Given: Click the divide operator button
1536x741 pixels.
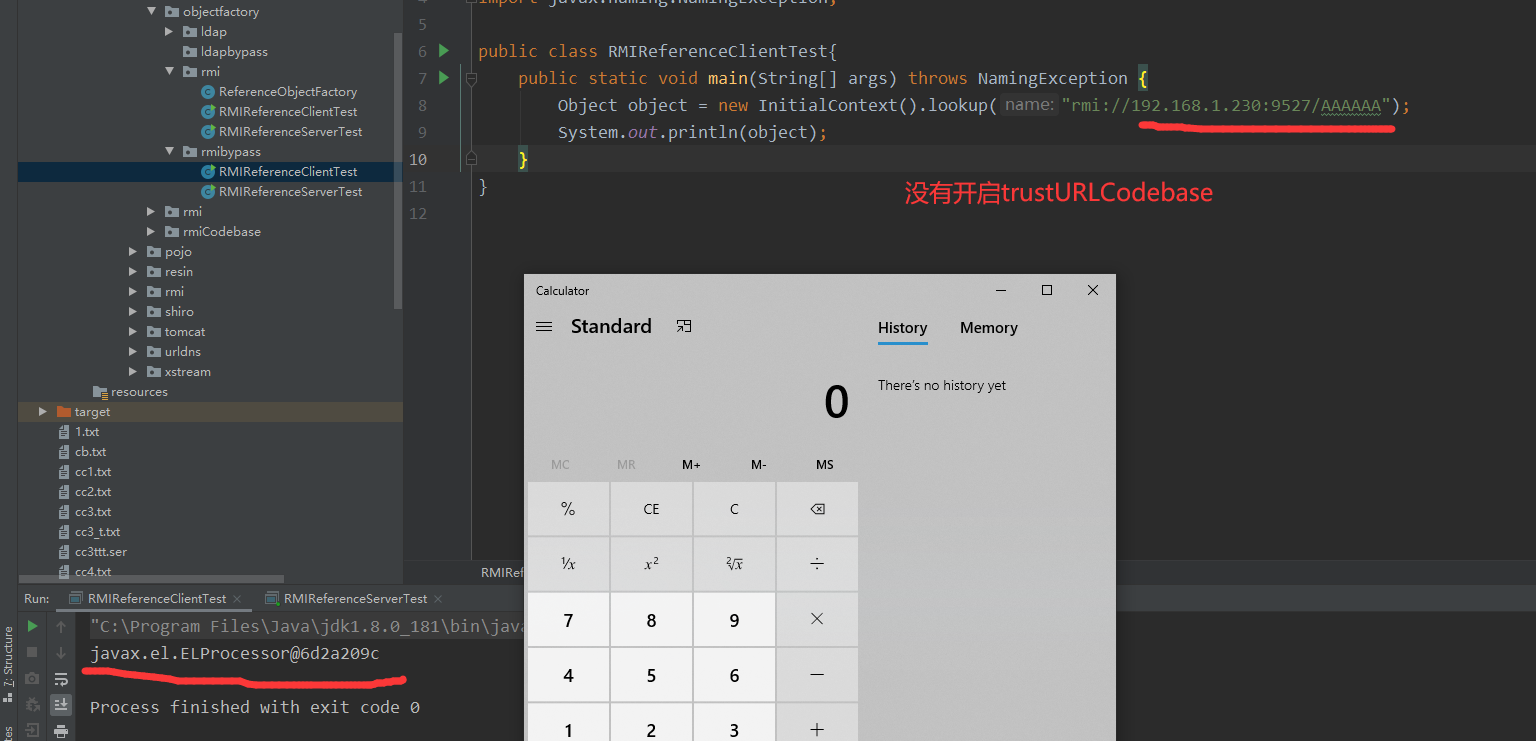Looking at the screenshot, I should [817, 564].
